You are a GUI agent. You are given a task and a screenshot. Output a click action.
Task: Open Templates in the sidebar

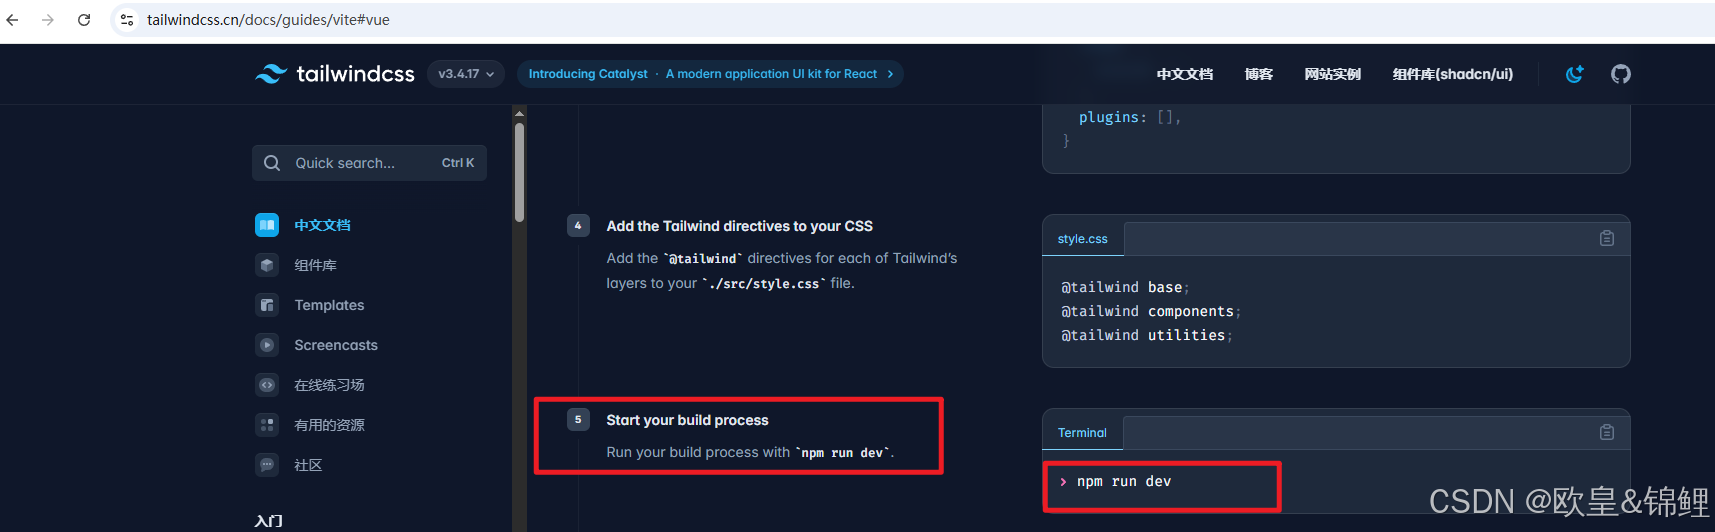click(x=329, y=305)
